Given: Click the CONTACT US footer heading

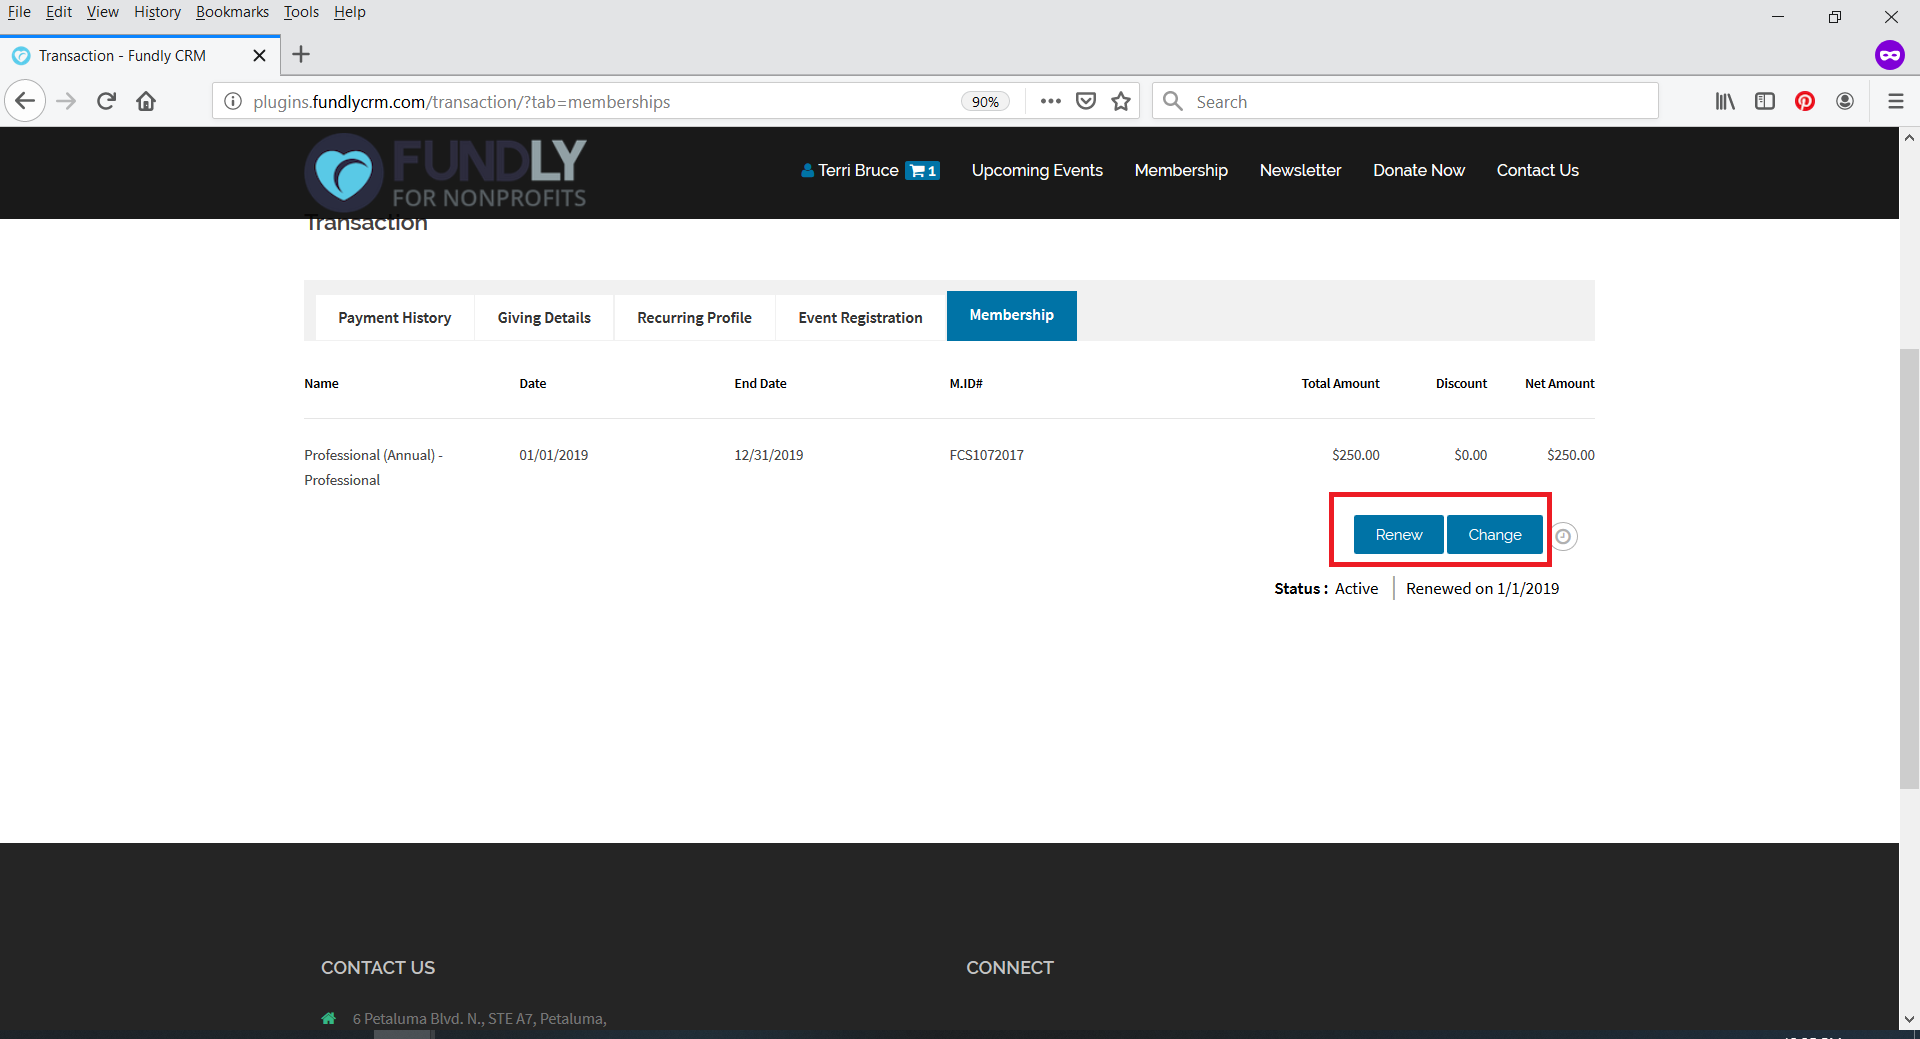Looking at the screenshot, I should tap(378, 968).
